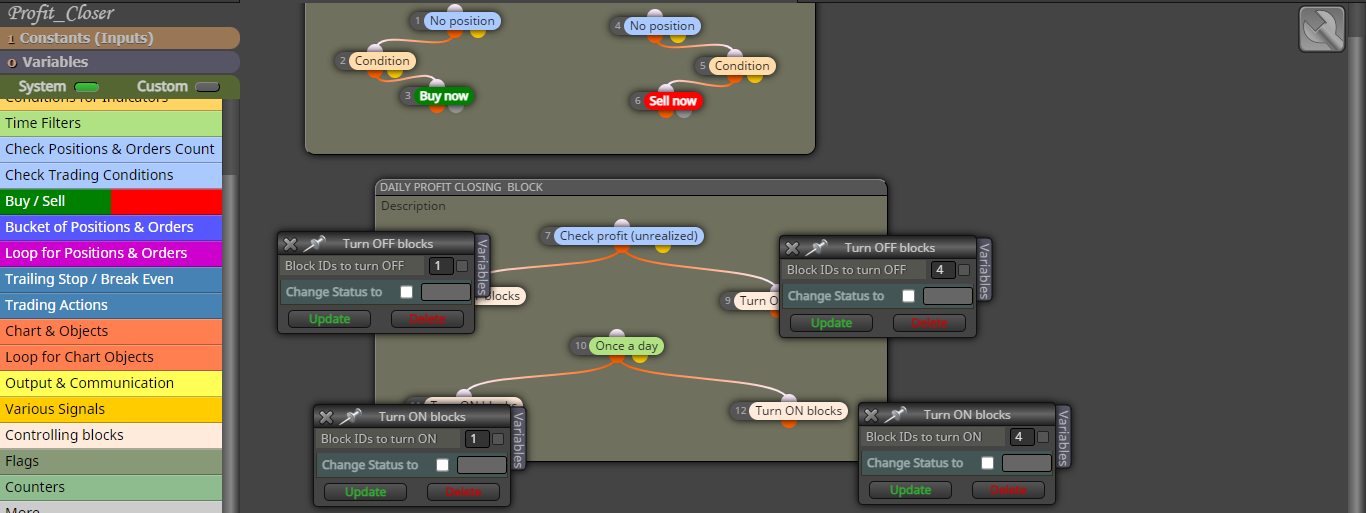Viewport: 1366px width, 513px height.
Task: Pin the Turn ON blocks panel with ID 4
Action: point(897,415)
